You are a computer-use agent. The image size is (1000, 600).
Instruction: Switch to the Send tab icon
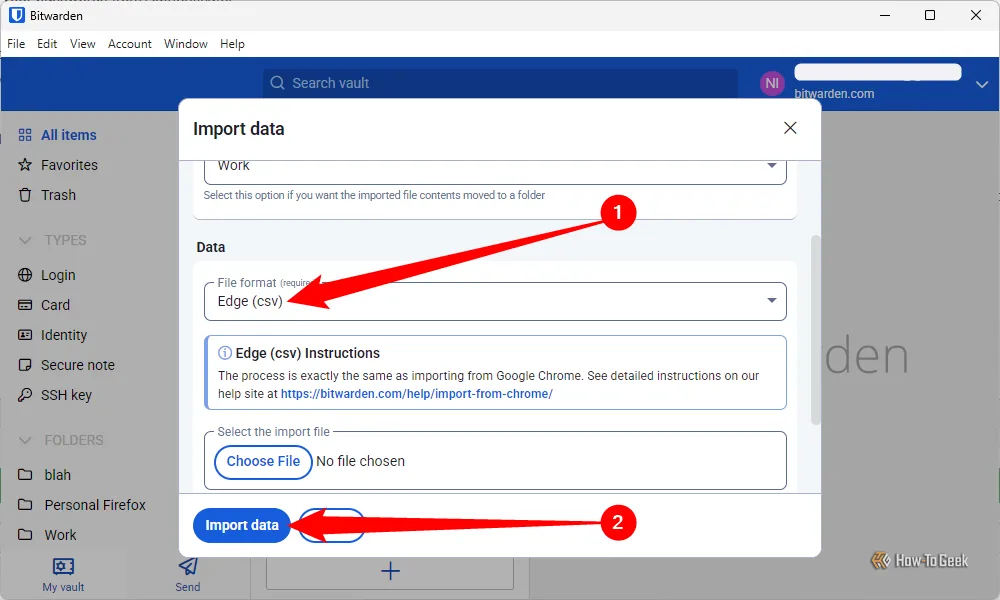click(x=187, y=566)
